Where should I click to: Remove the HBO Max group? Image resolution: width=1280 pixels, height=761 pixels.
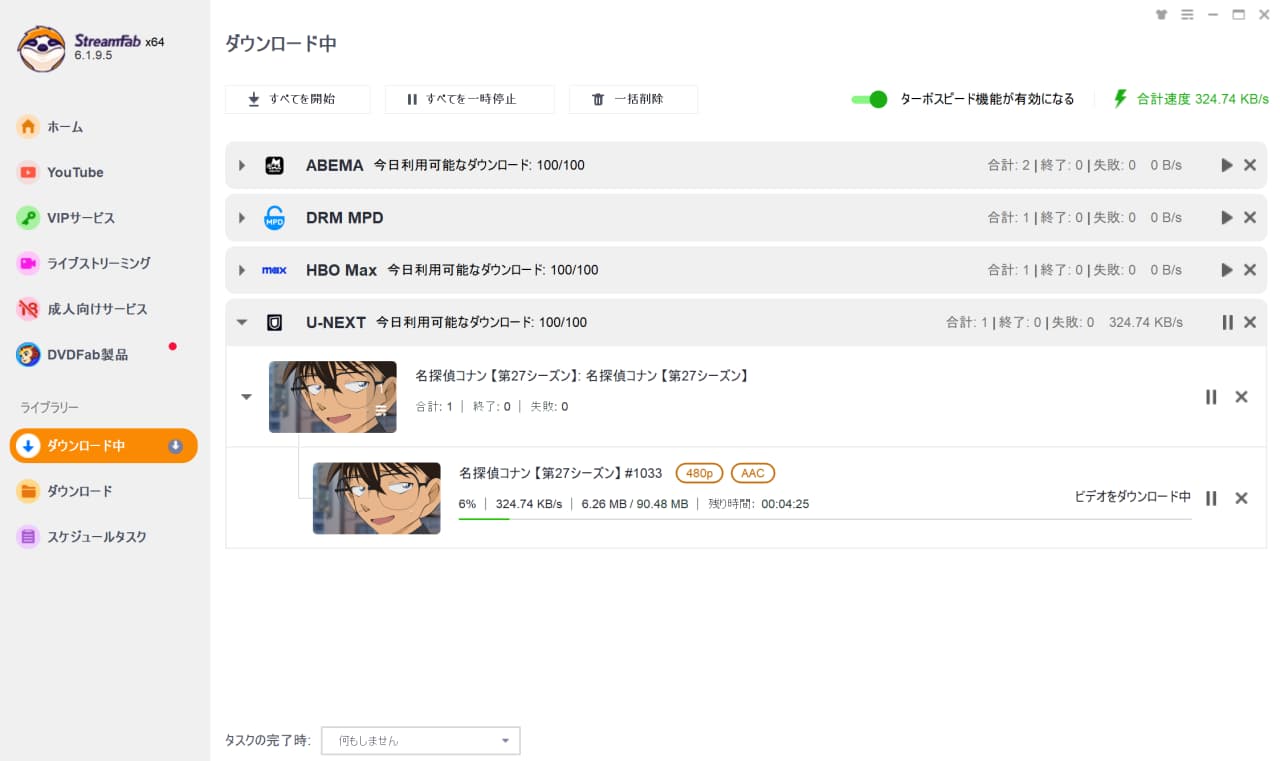pos(1250,270)
